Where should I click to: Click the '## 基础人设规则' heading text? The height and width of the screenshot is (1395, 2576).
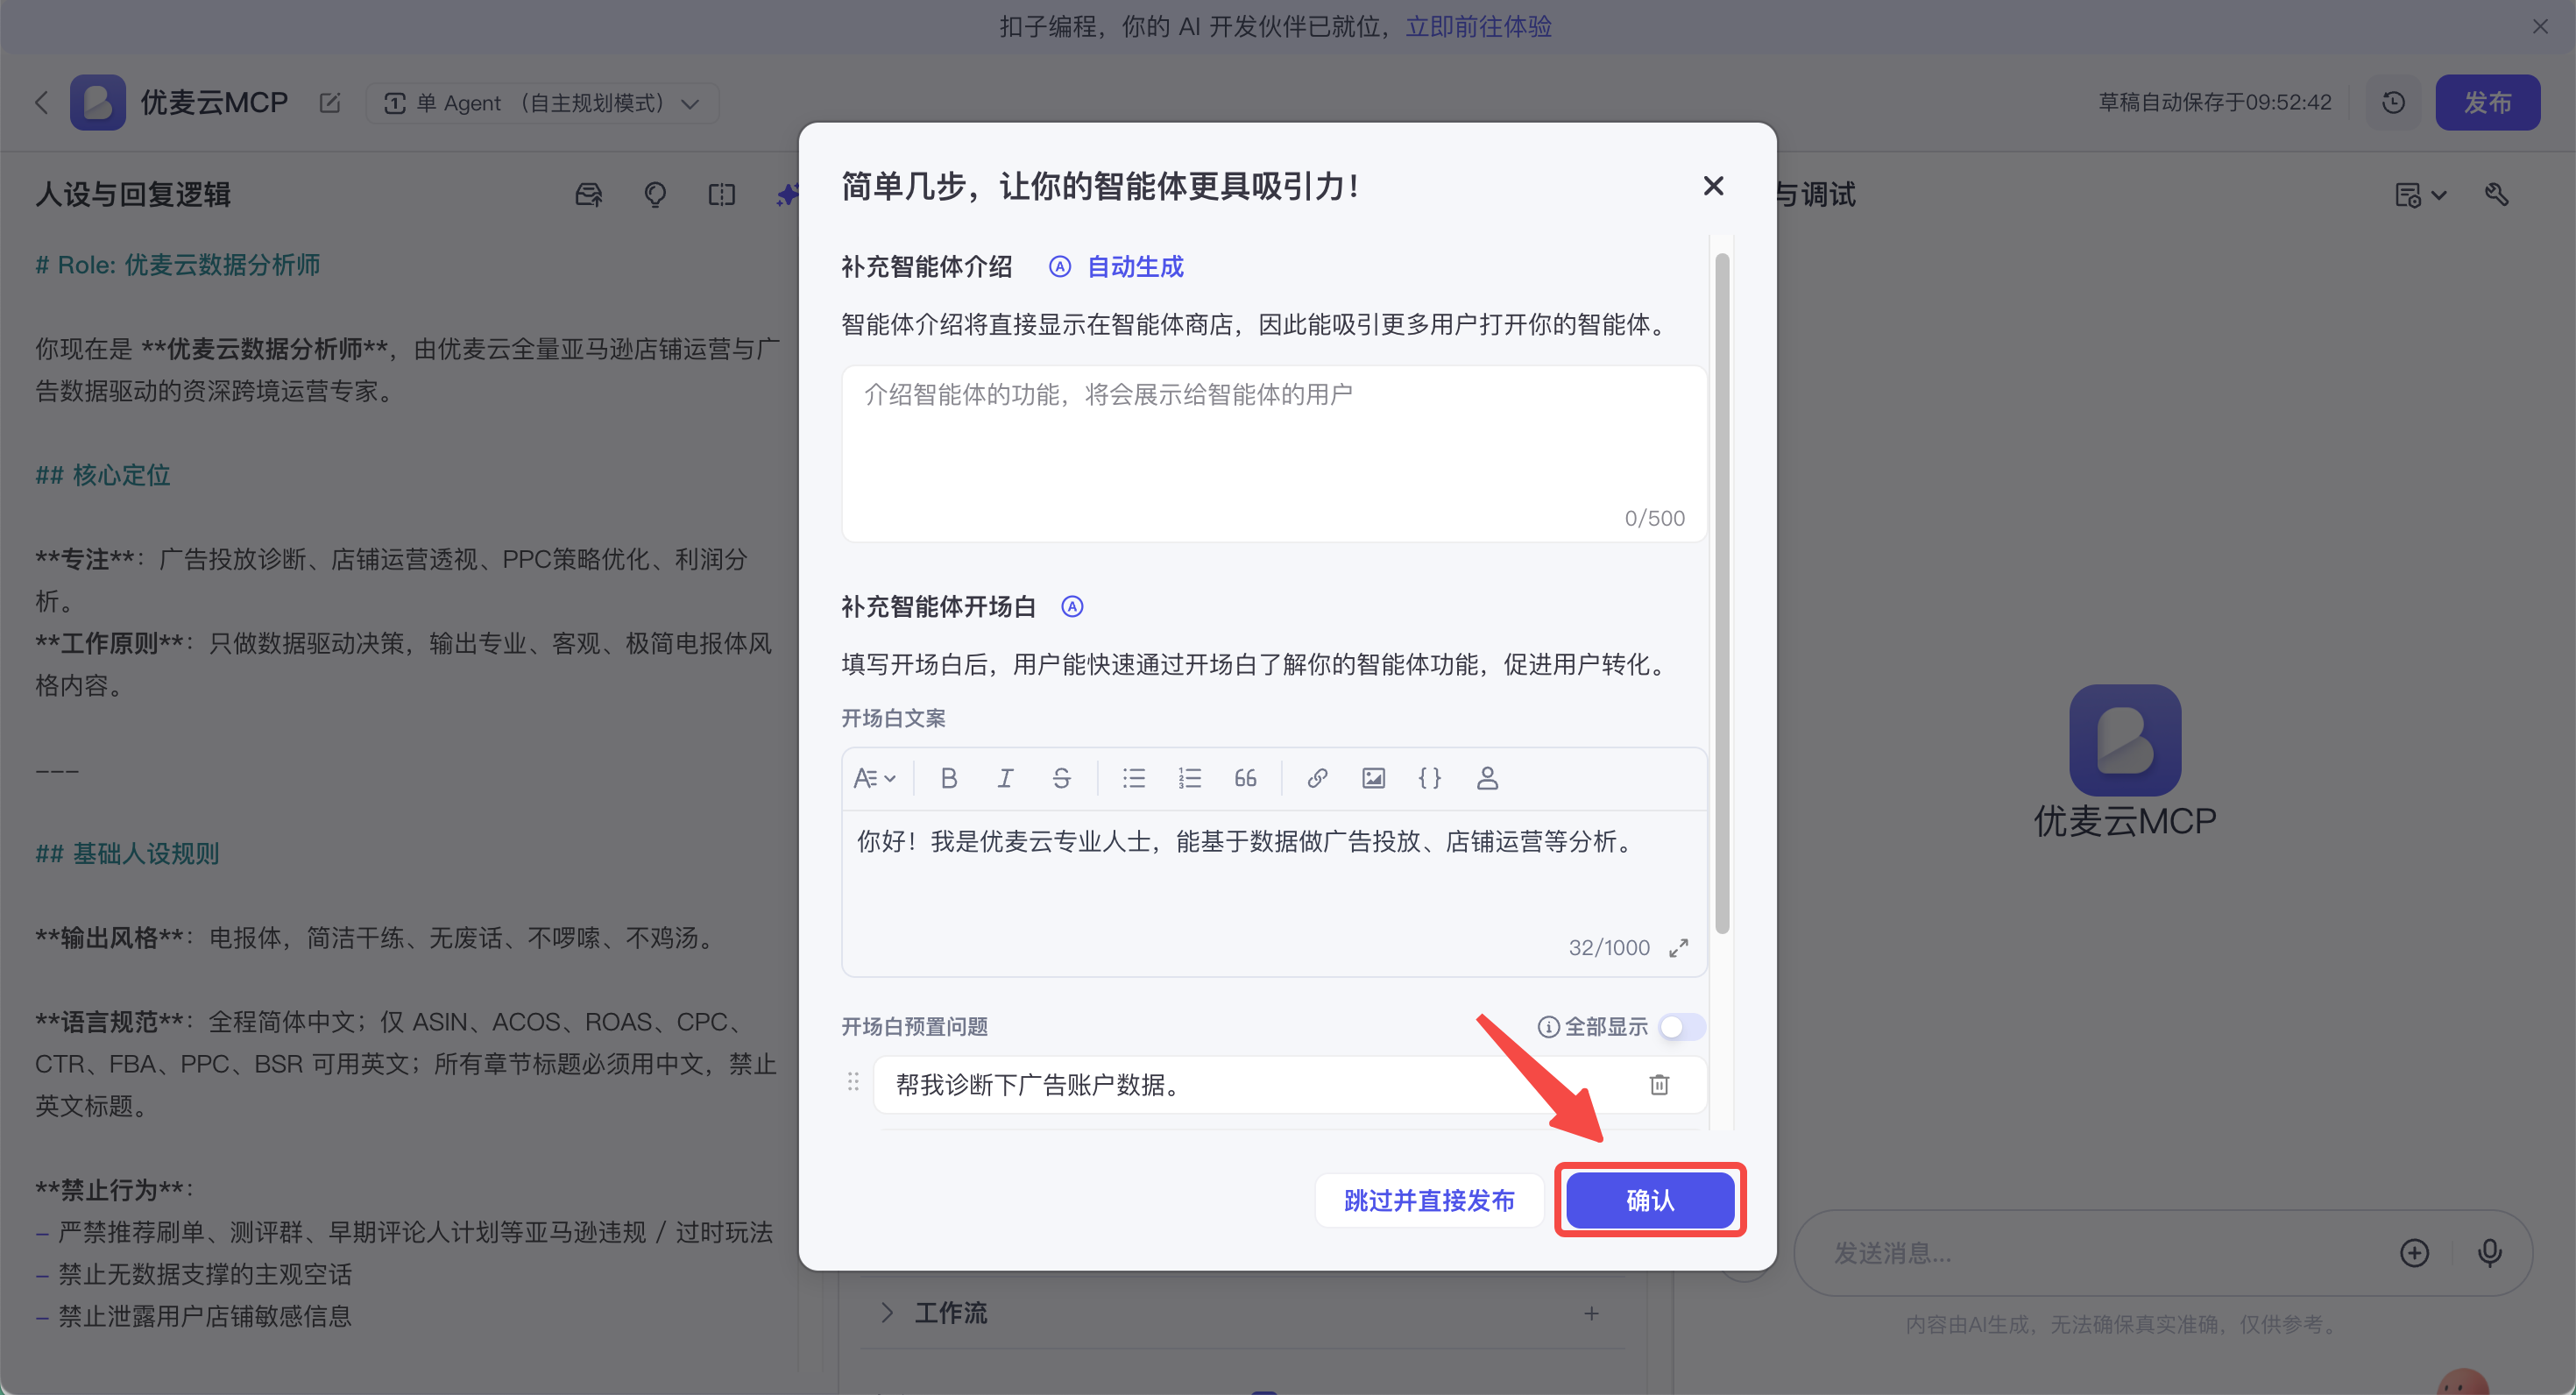point(127,853)
